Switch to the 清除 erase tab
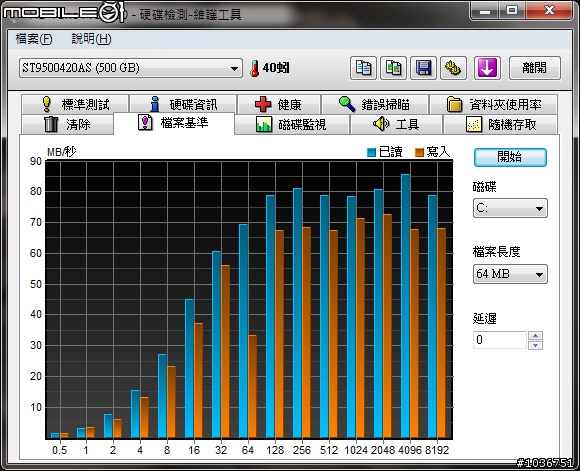 [67, 124]
